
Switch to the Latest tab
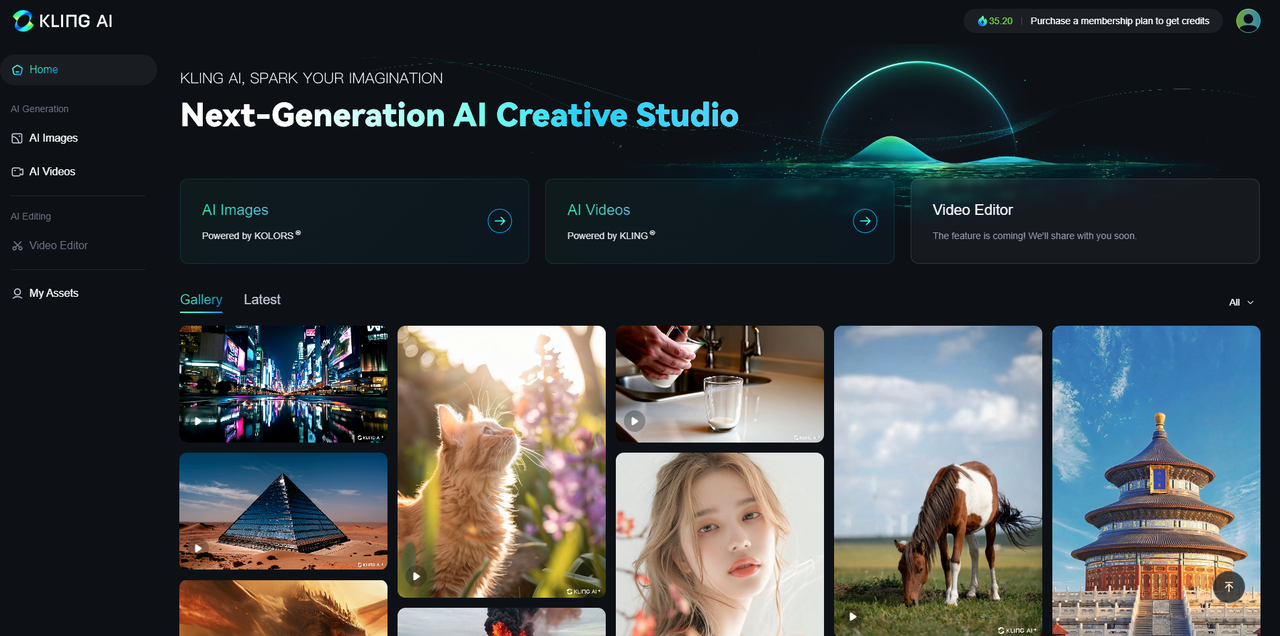coord(262,300)
